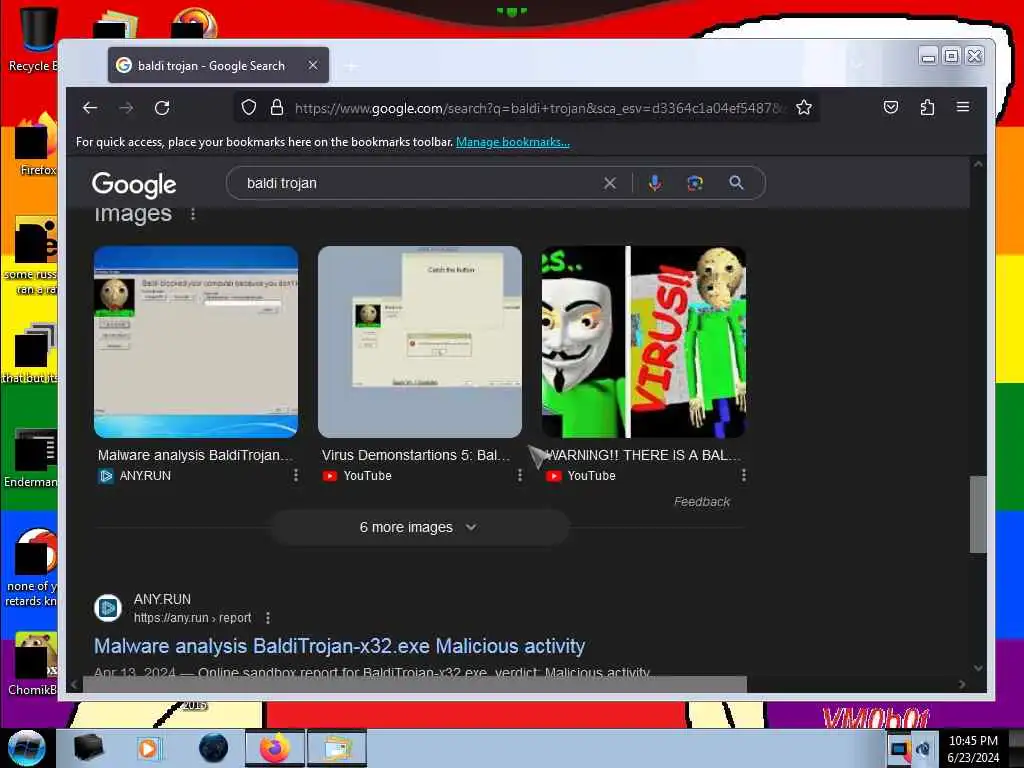
Task: Click the Feedback link under images
Action: (702, 502)
